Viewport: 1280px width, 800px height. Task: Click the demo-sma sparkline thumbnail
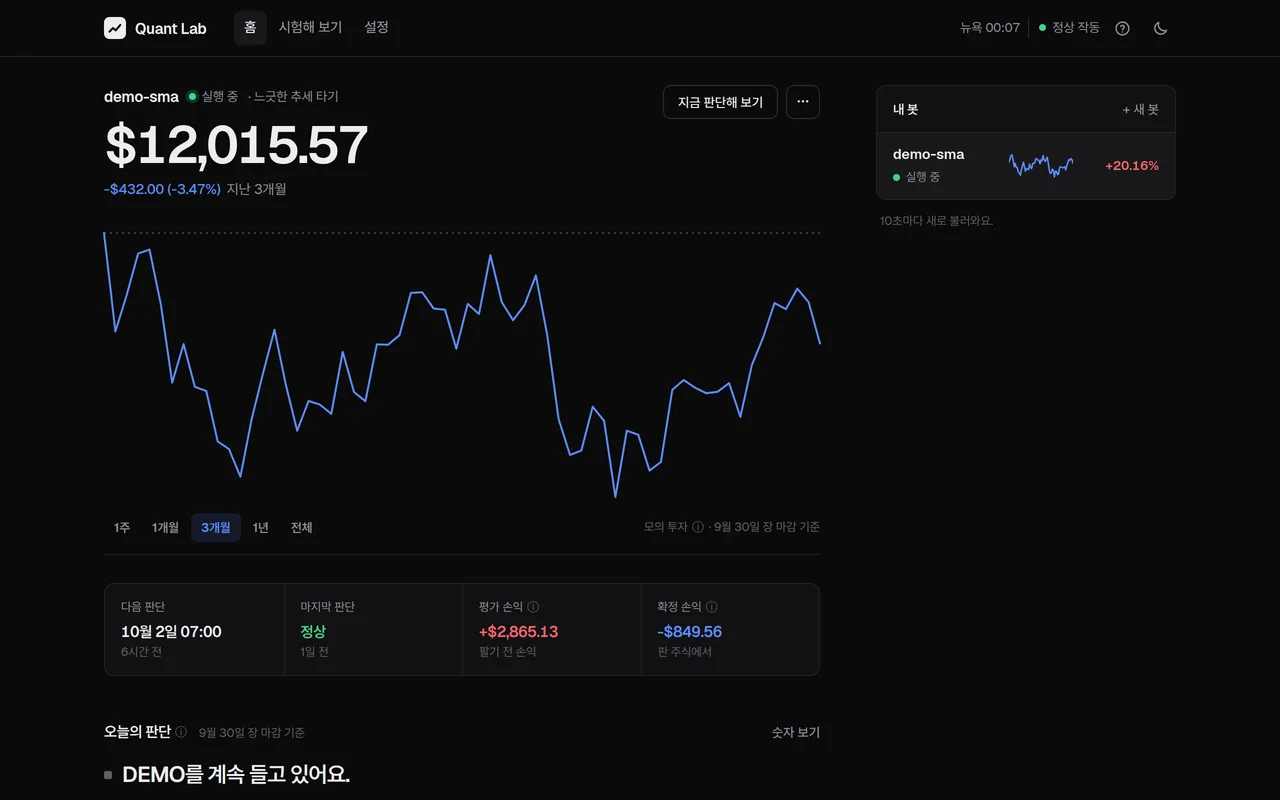[x=1041, y=166]
